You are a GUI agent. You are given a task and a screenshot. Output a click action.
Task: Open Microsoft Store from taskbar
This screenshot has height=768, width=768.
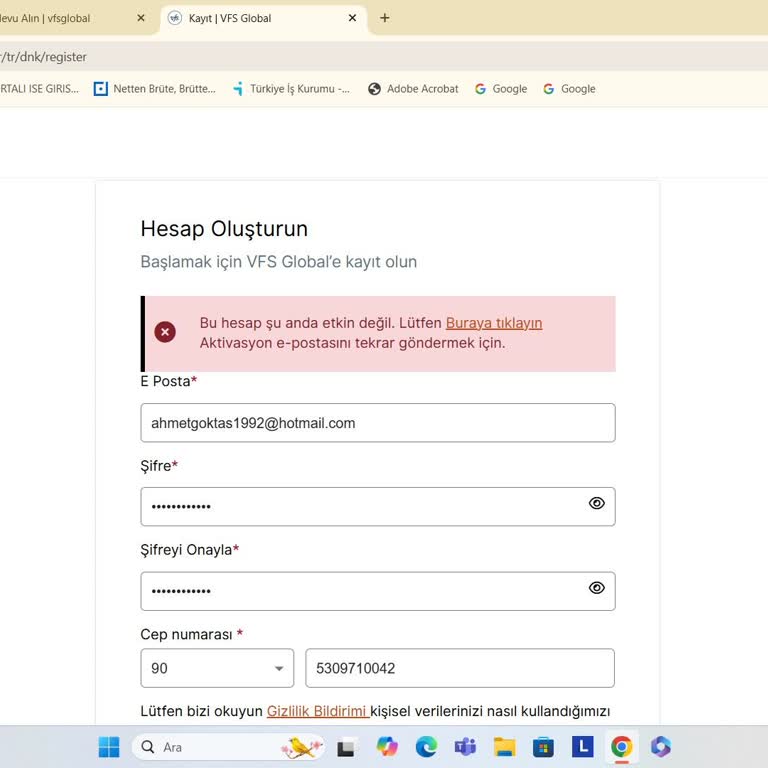[544, 747]
